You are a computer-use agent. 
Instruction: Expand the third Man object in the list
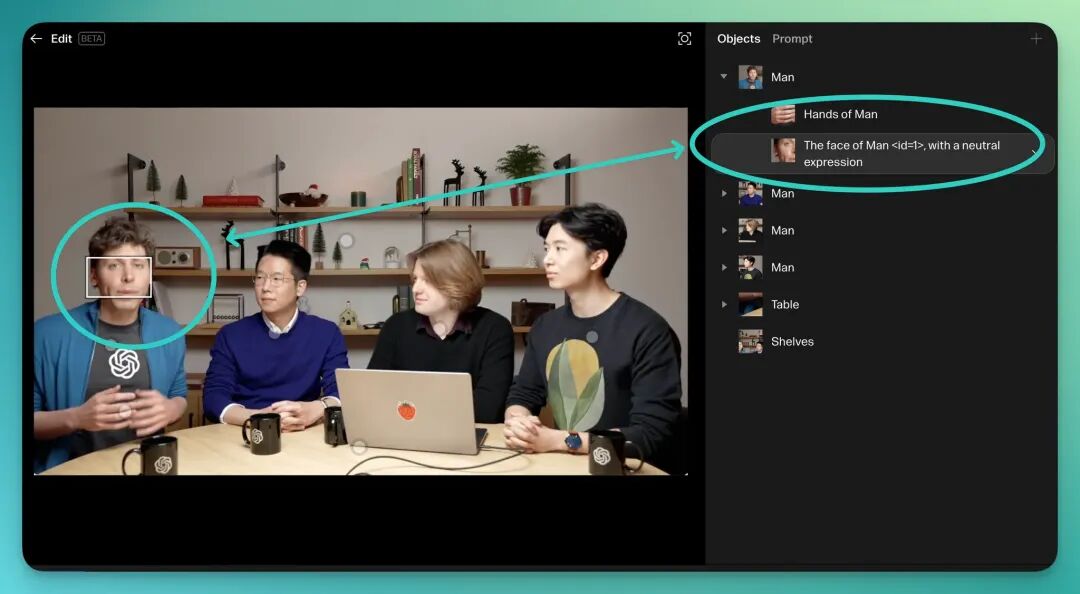[x=724, y=231]
